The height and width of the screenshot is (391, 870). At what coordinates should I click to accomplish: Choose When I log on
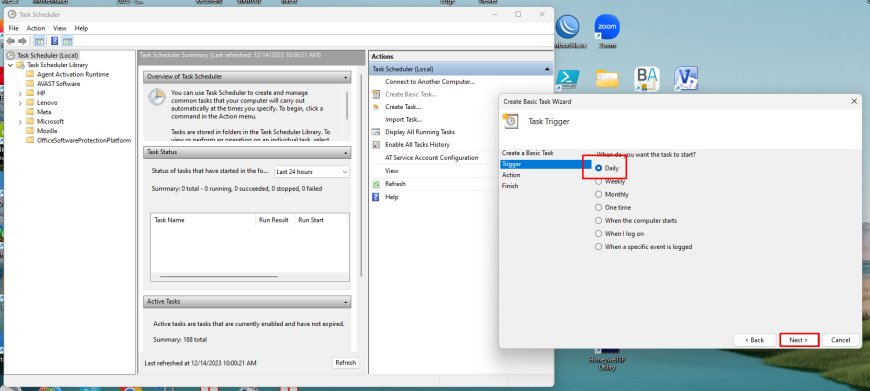pyautogui.click(x=599, y=234)
